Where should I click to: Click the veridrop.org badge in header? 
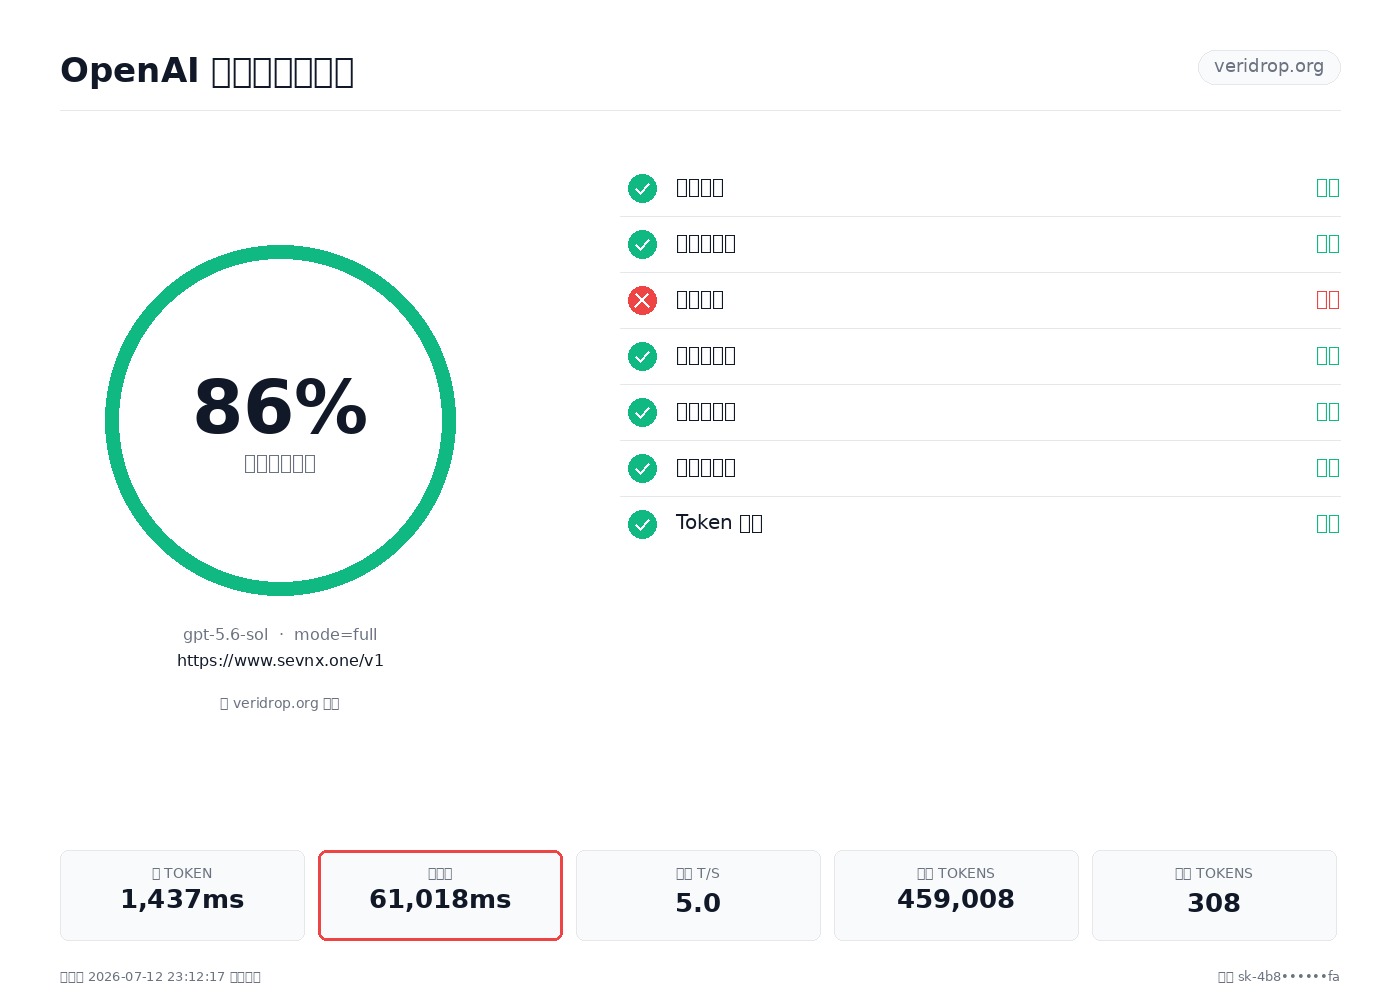click(1269, 67)
